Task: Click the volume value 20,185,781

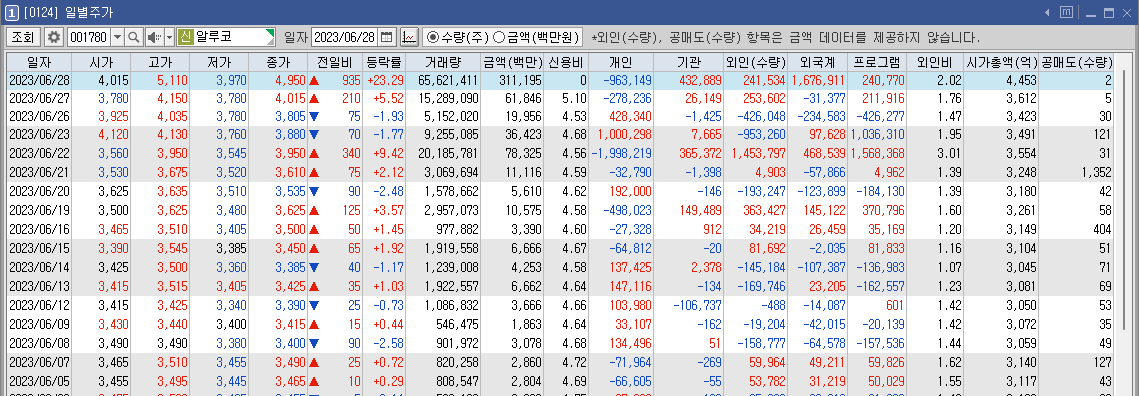Action: [x=447, y=153]
